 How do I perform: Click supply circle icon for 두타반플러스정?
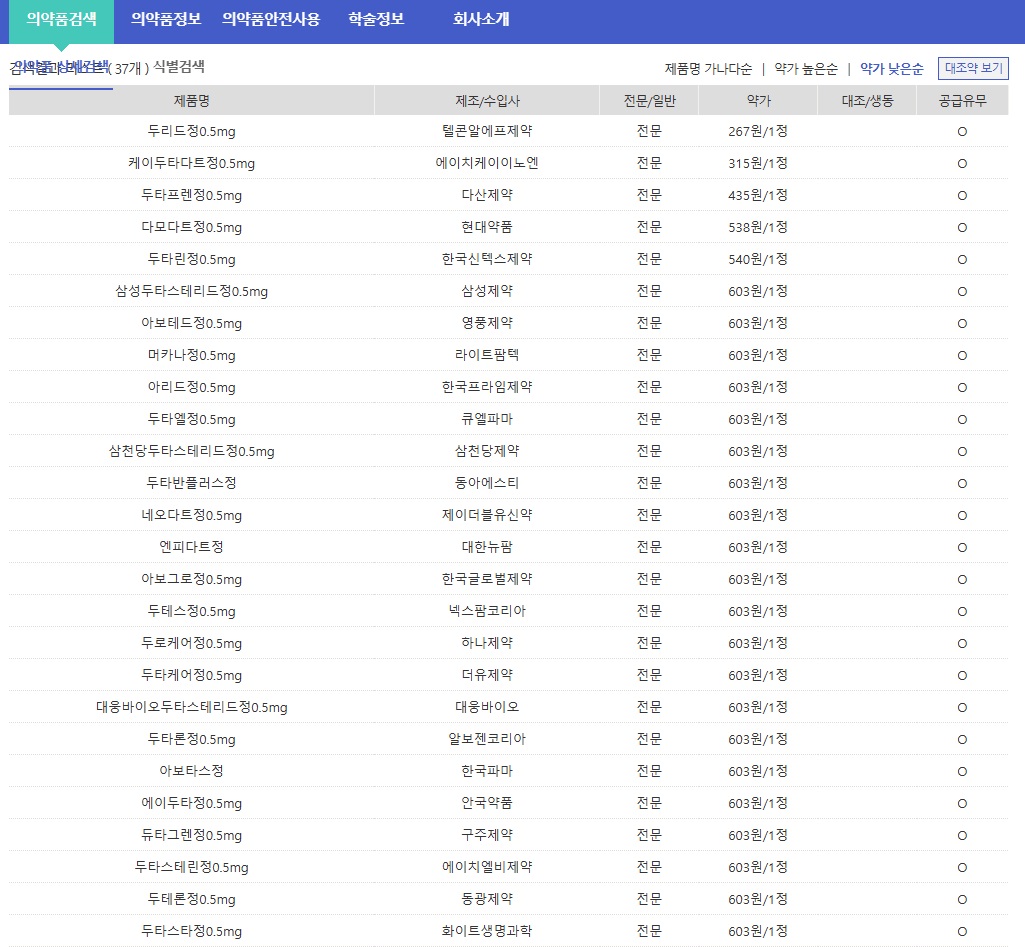pyautogui.click(x=962, y=484)
